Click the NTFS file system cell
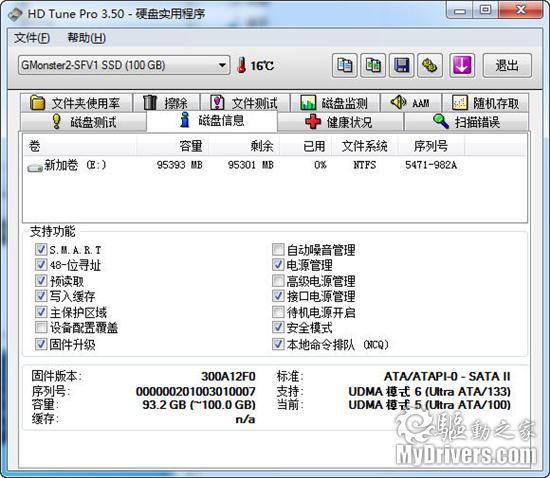The width and height of the screenshot is (550, 478). tap(365, 165)
